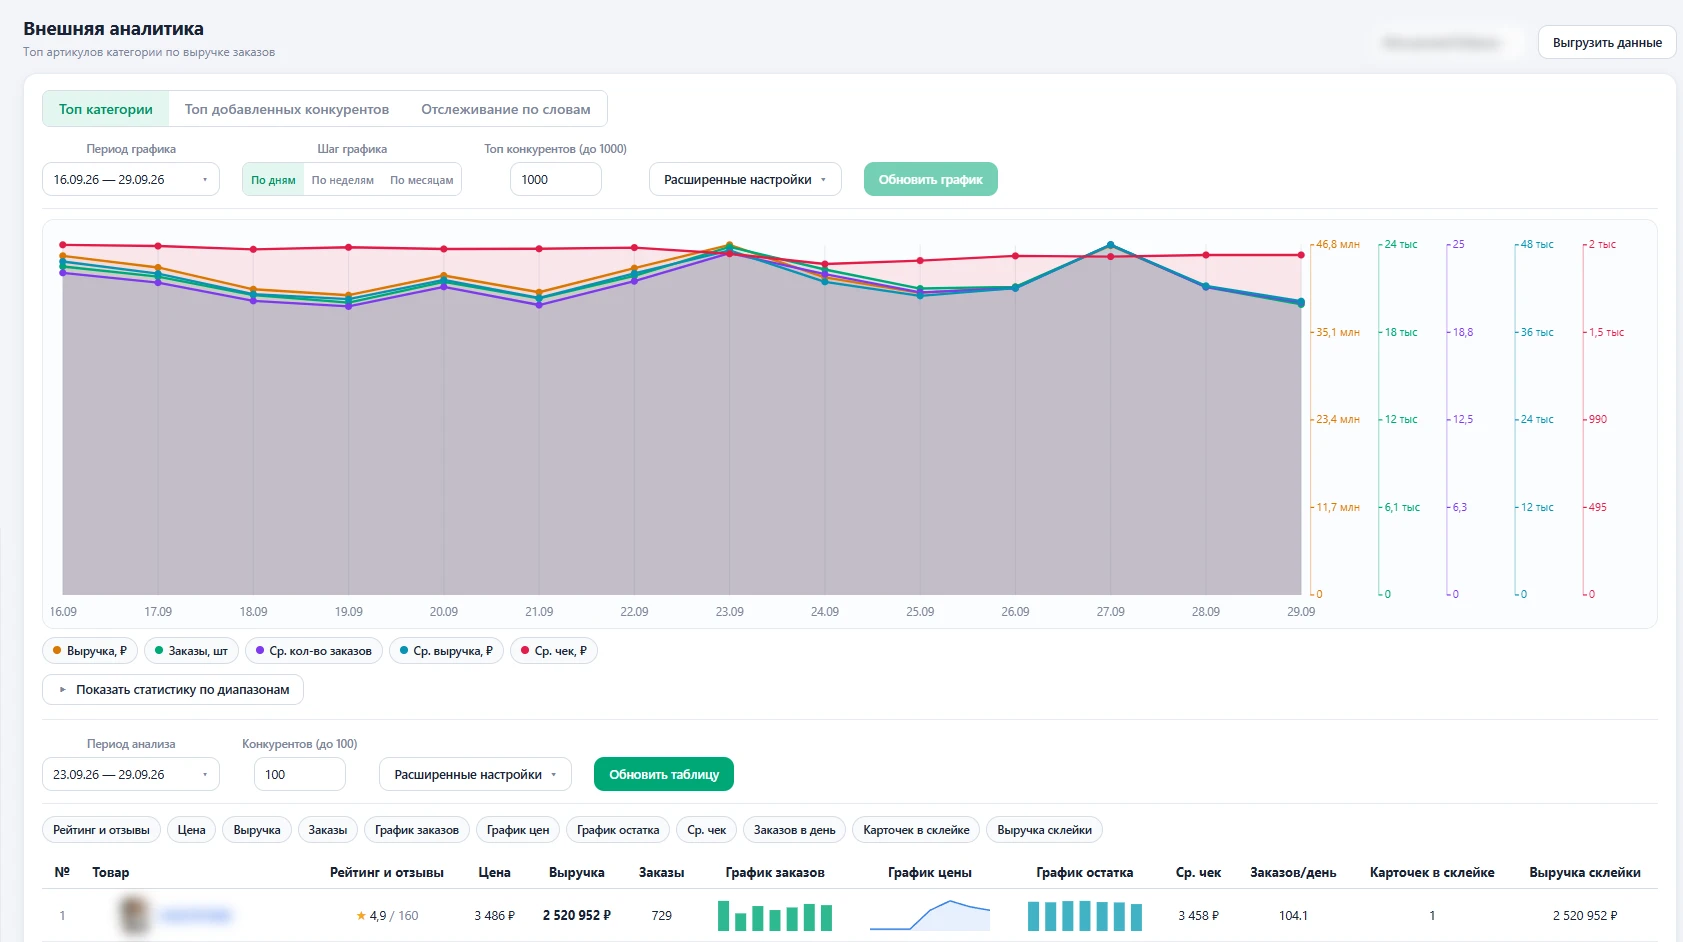Screen dimensions: 1683x942
Task: Toggle the Ср. чек column chip
Action: pyautogui.click(x=707, y=830)
